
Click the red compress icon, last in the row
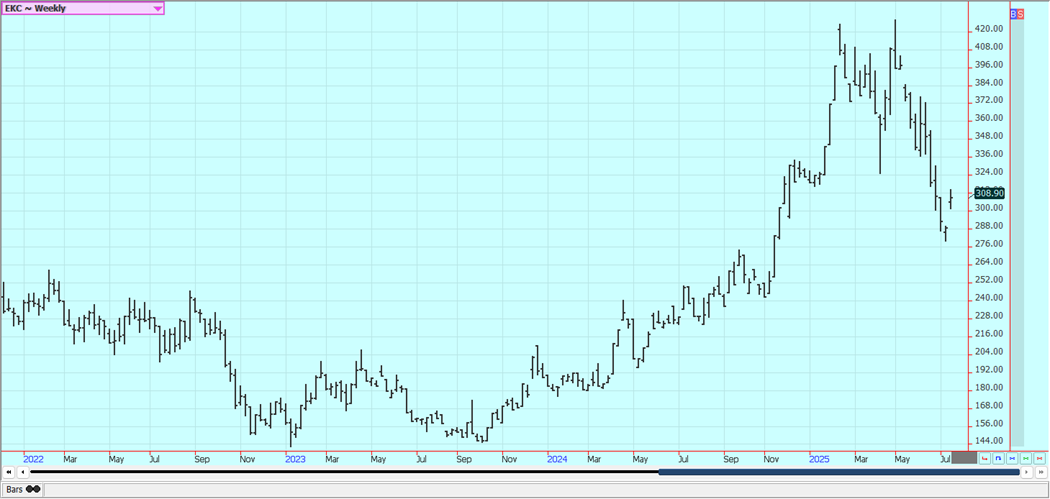pyautogui.click(x=1039, y=458)
